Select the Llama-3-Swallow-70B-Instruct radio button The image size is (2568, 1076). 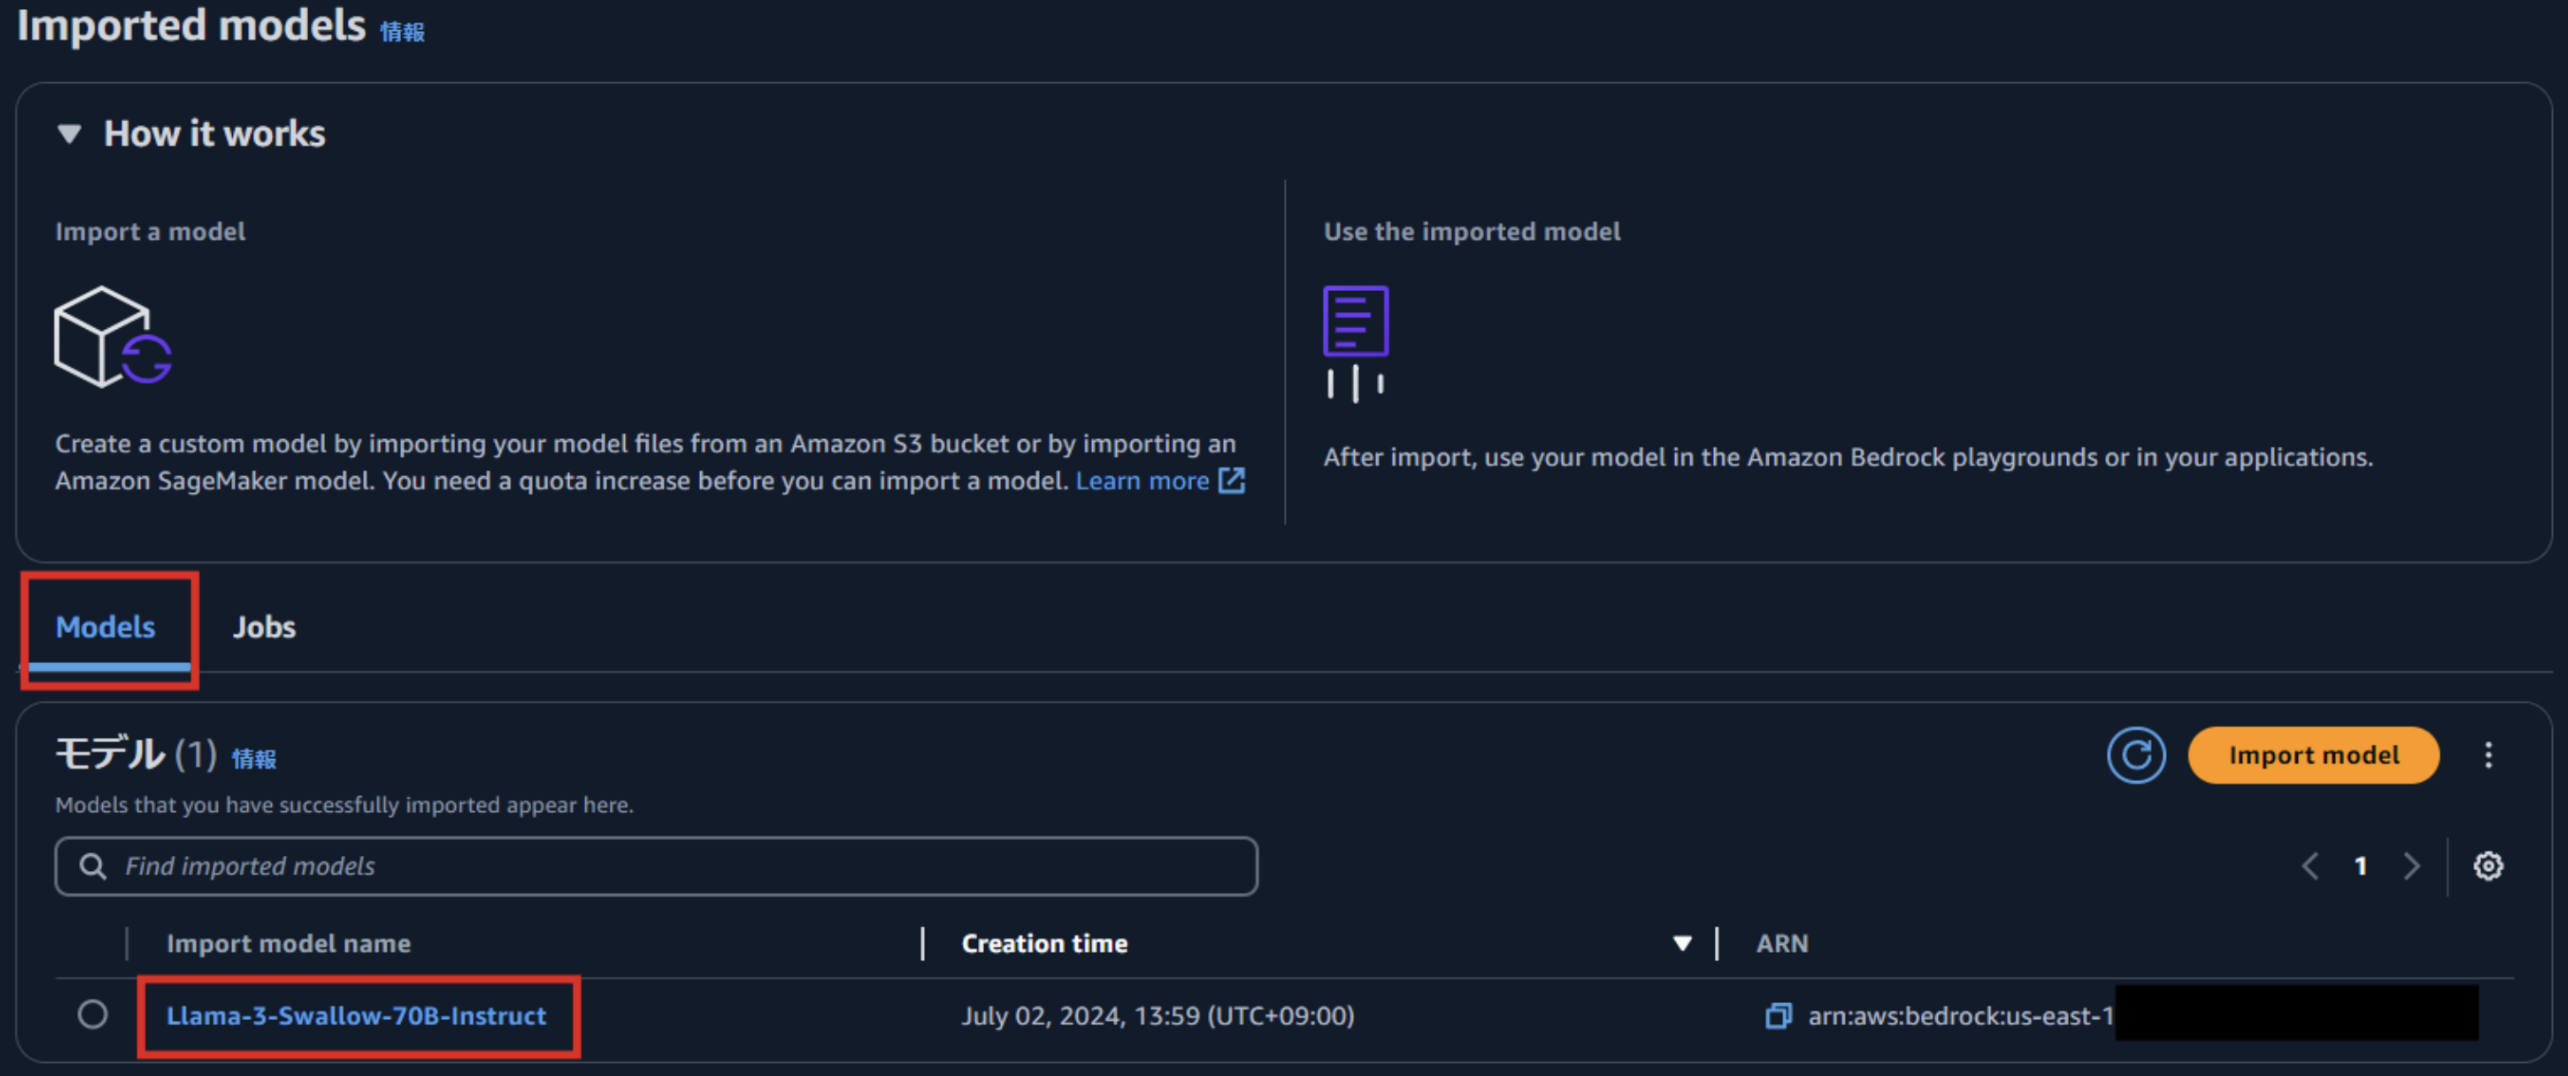(x=93, y=1015)
